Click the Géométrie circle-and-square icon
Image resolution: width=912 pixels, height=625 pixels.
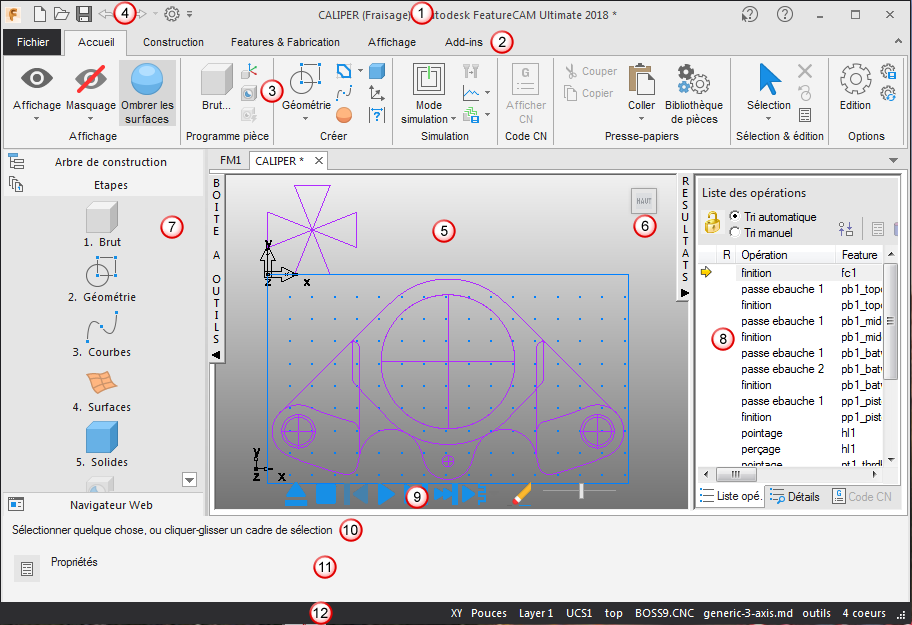(306, 79)
